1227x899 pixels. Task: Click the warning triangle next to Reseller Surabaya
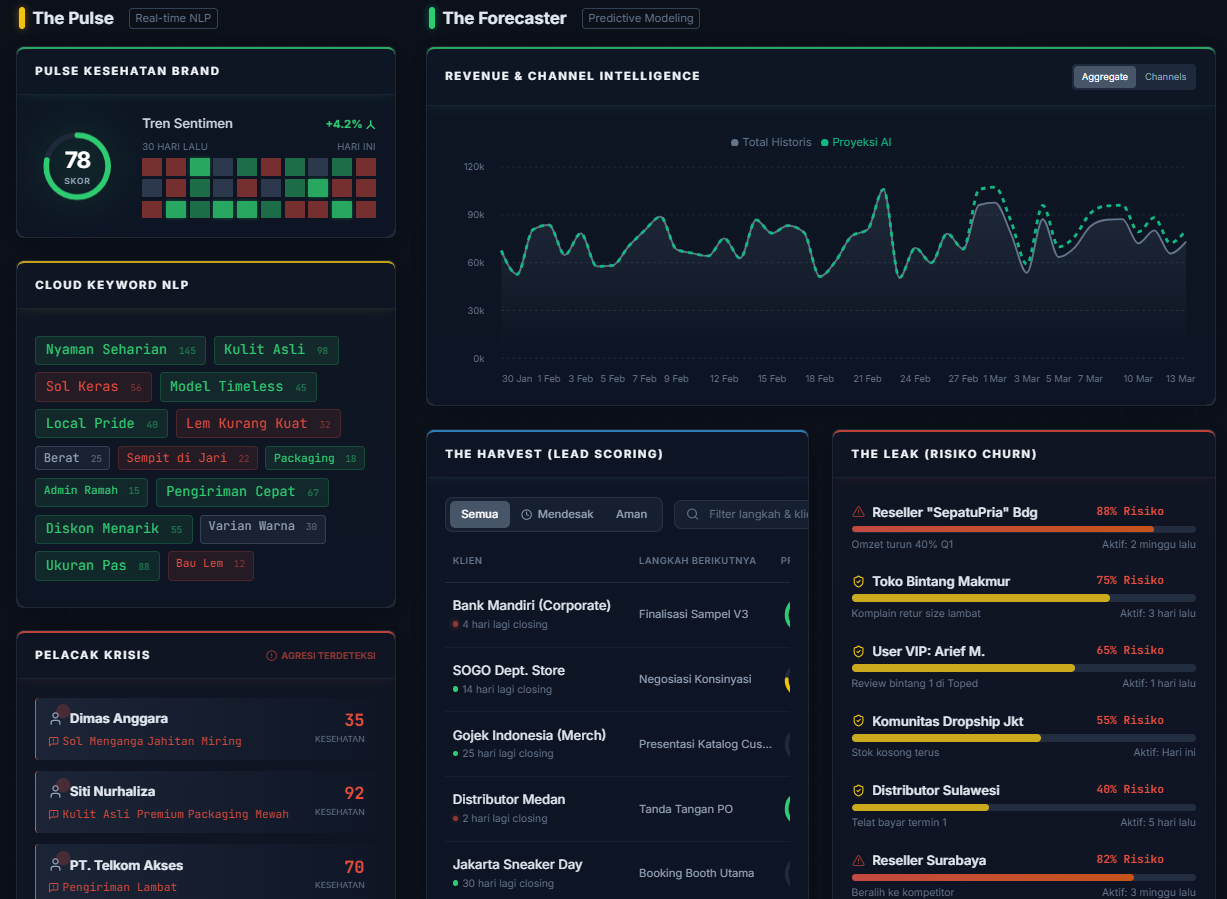(x=858, y=860)
